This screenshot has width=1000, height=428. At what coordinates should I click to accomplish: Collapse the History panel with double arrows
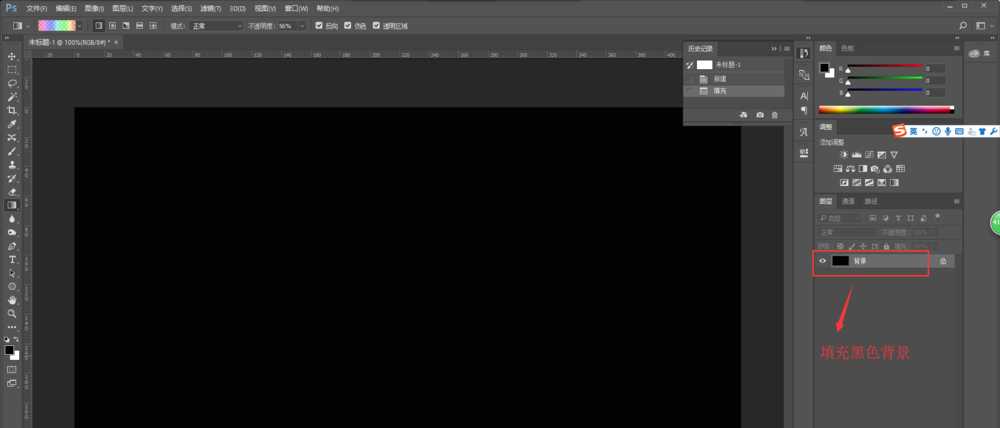click(x=774, y=48)
